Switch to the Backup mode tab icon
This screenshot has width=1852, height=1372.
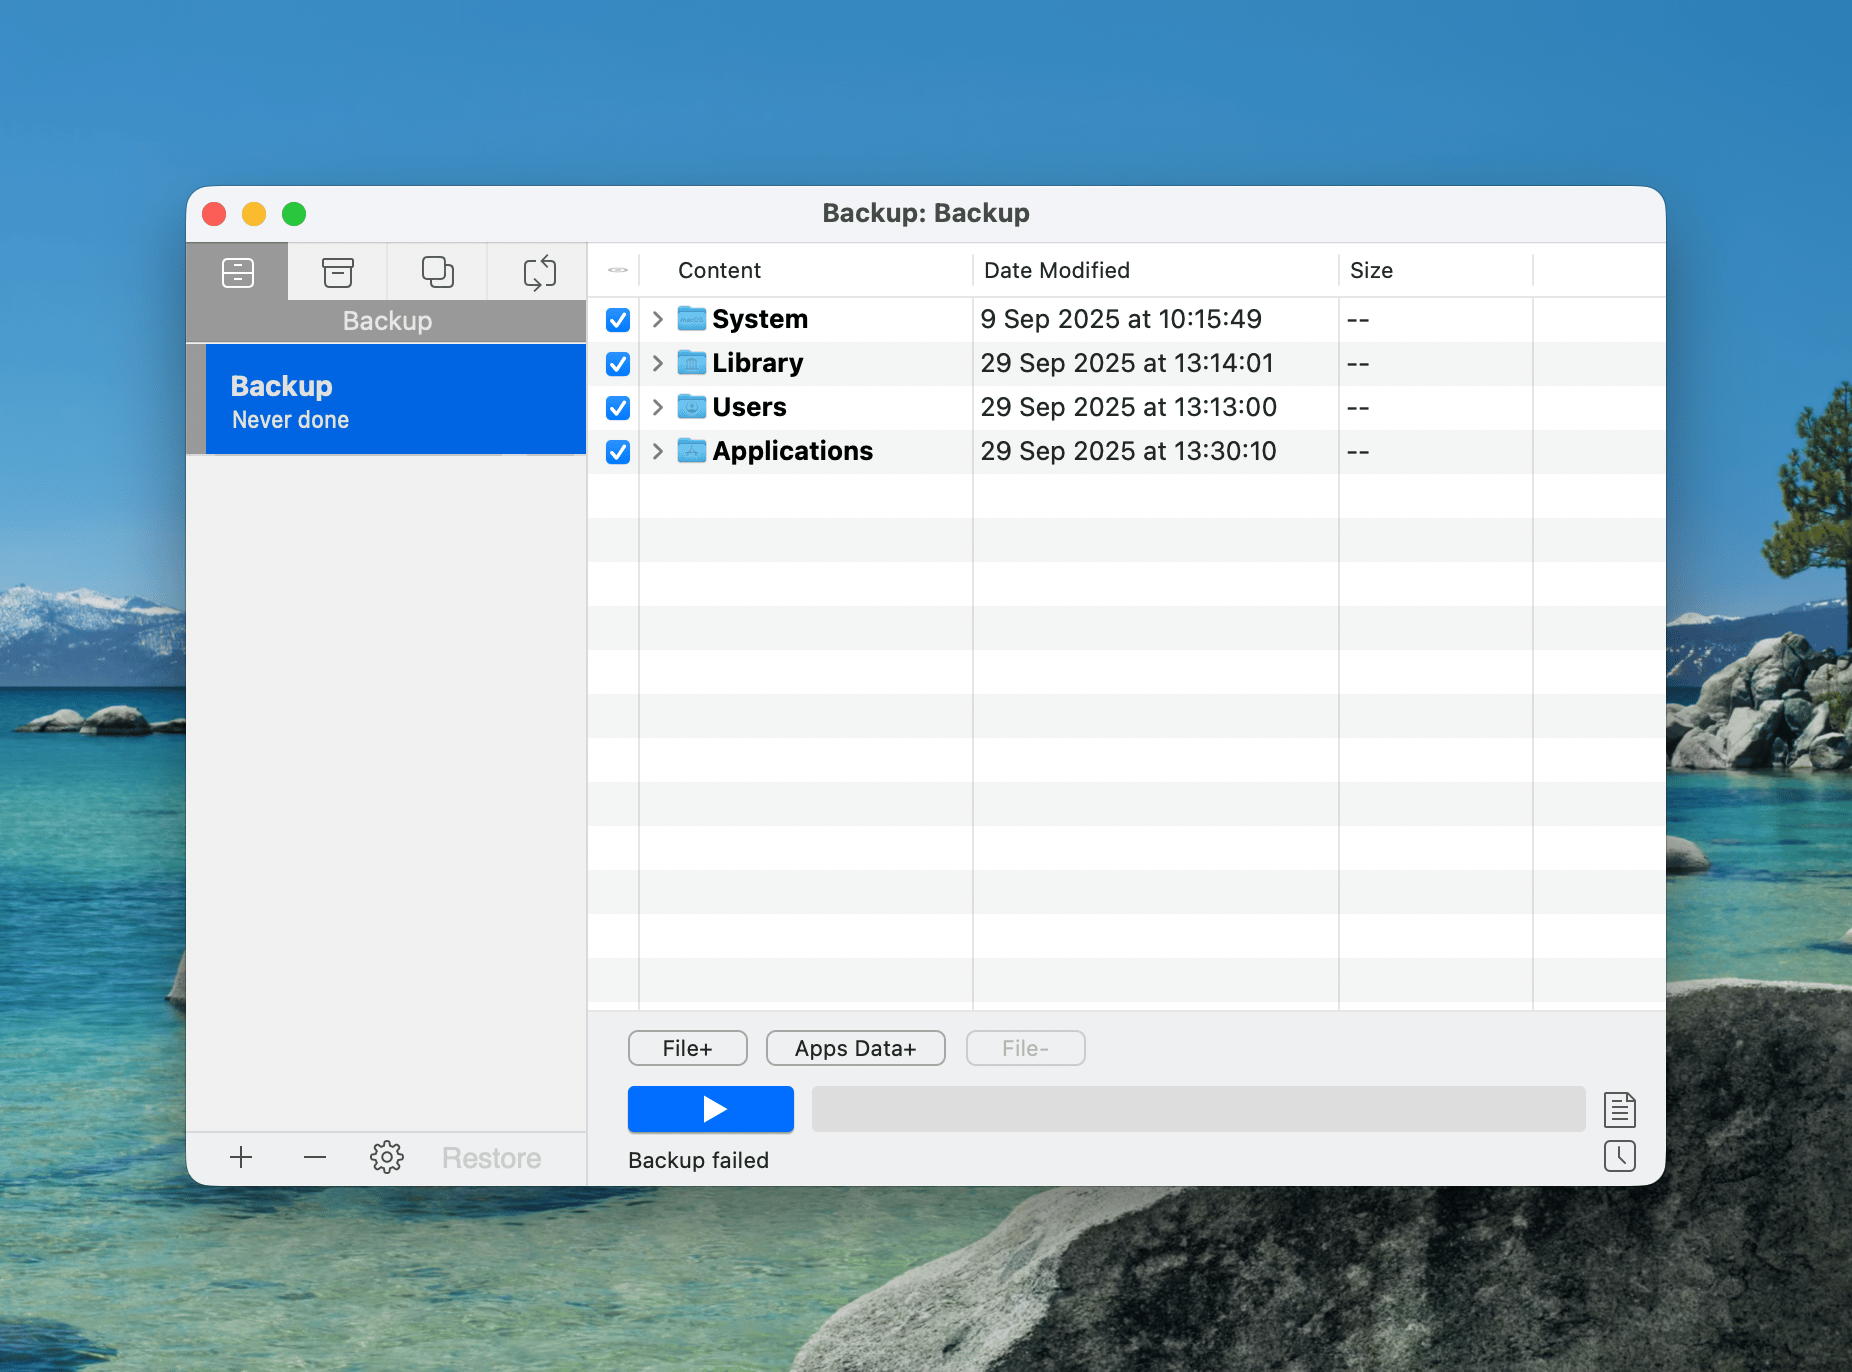(238, 272)
